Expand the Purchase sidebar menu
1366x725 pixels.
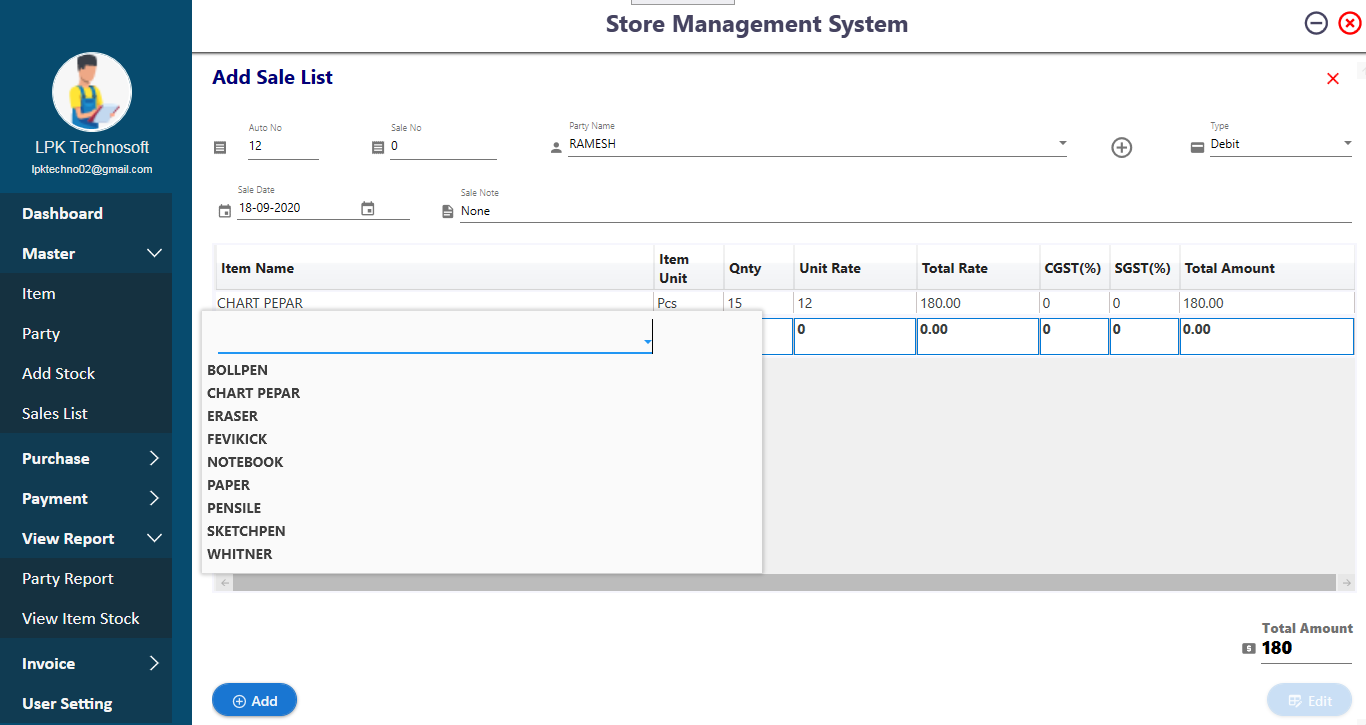click(x=154, y=459)
